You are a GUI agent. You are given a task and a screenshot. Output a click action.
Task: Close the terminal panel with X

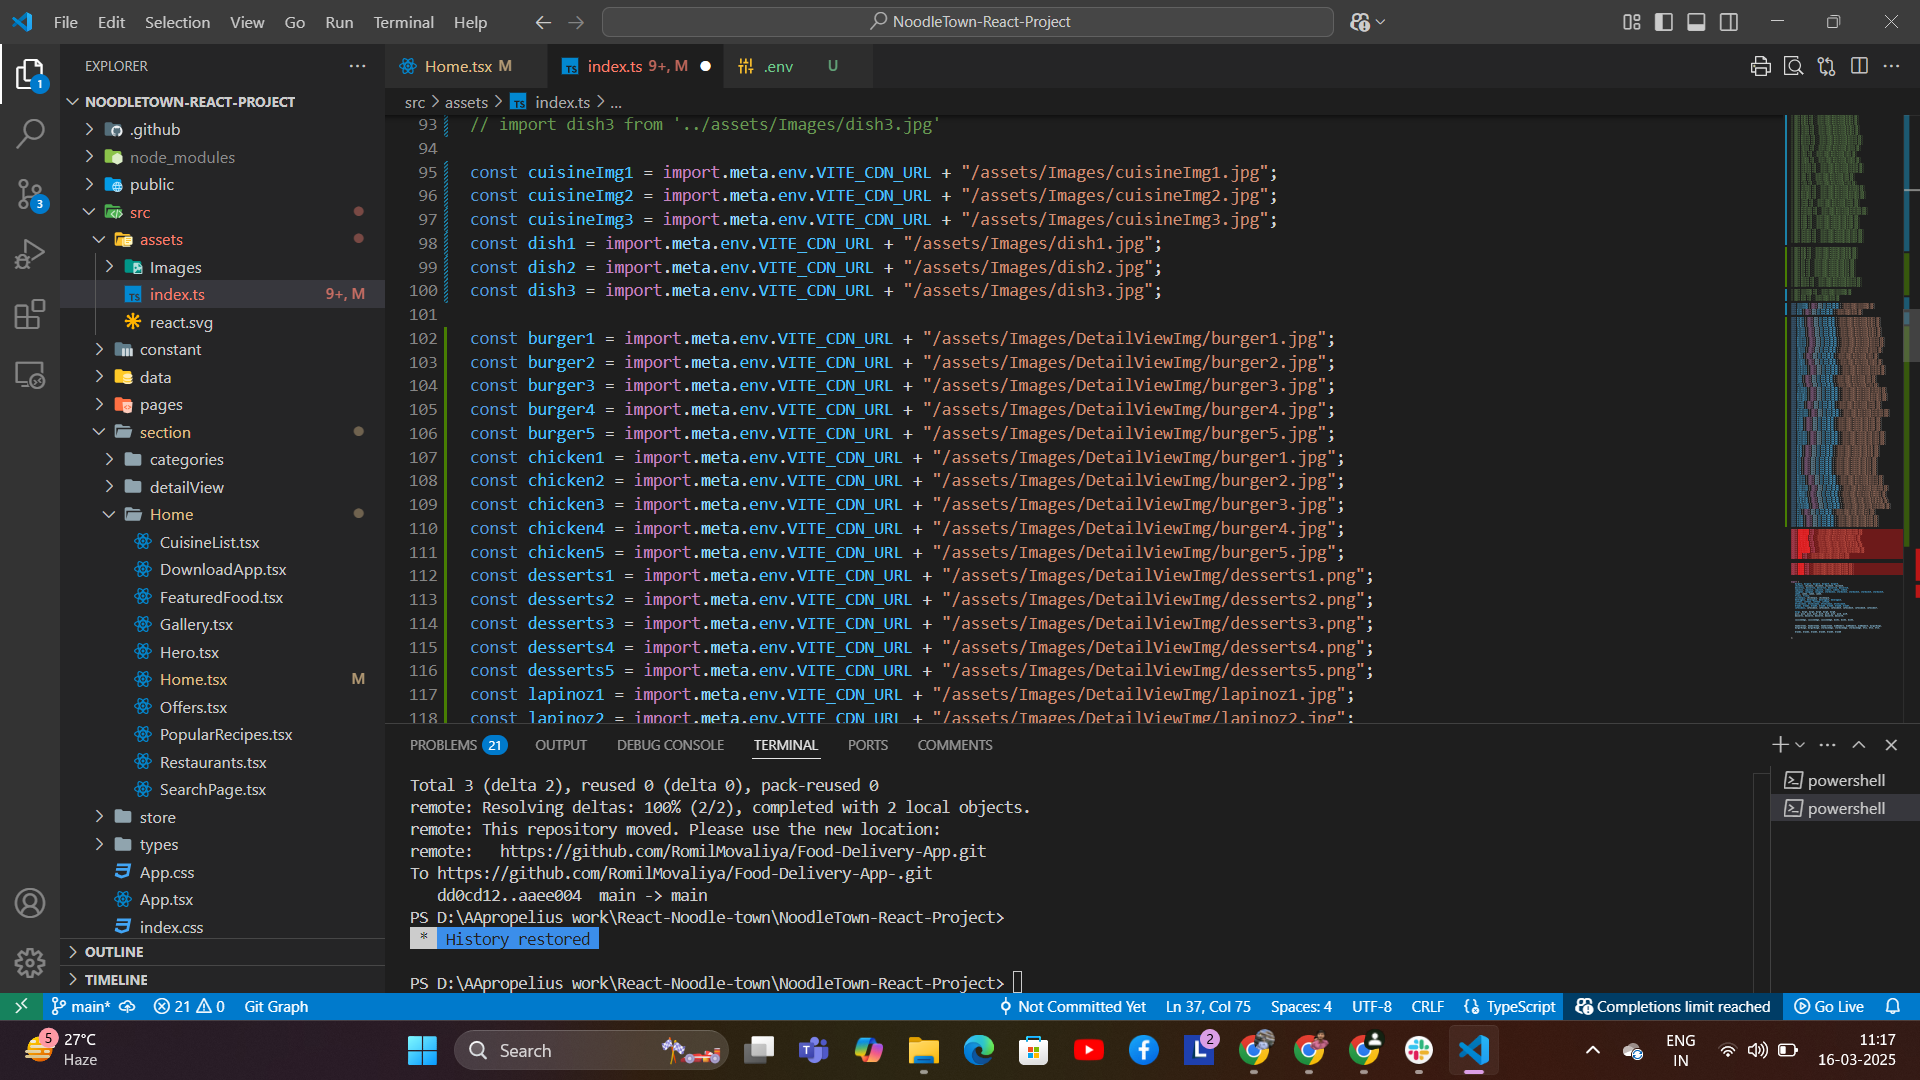click(1891, 745)
